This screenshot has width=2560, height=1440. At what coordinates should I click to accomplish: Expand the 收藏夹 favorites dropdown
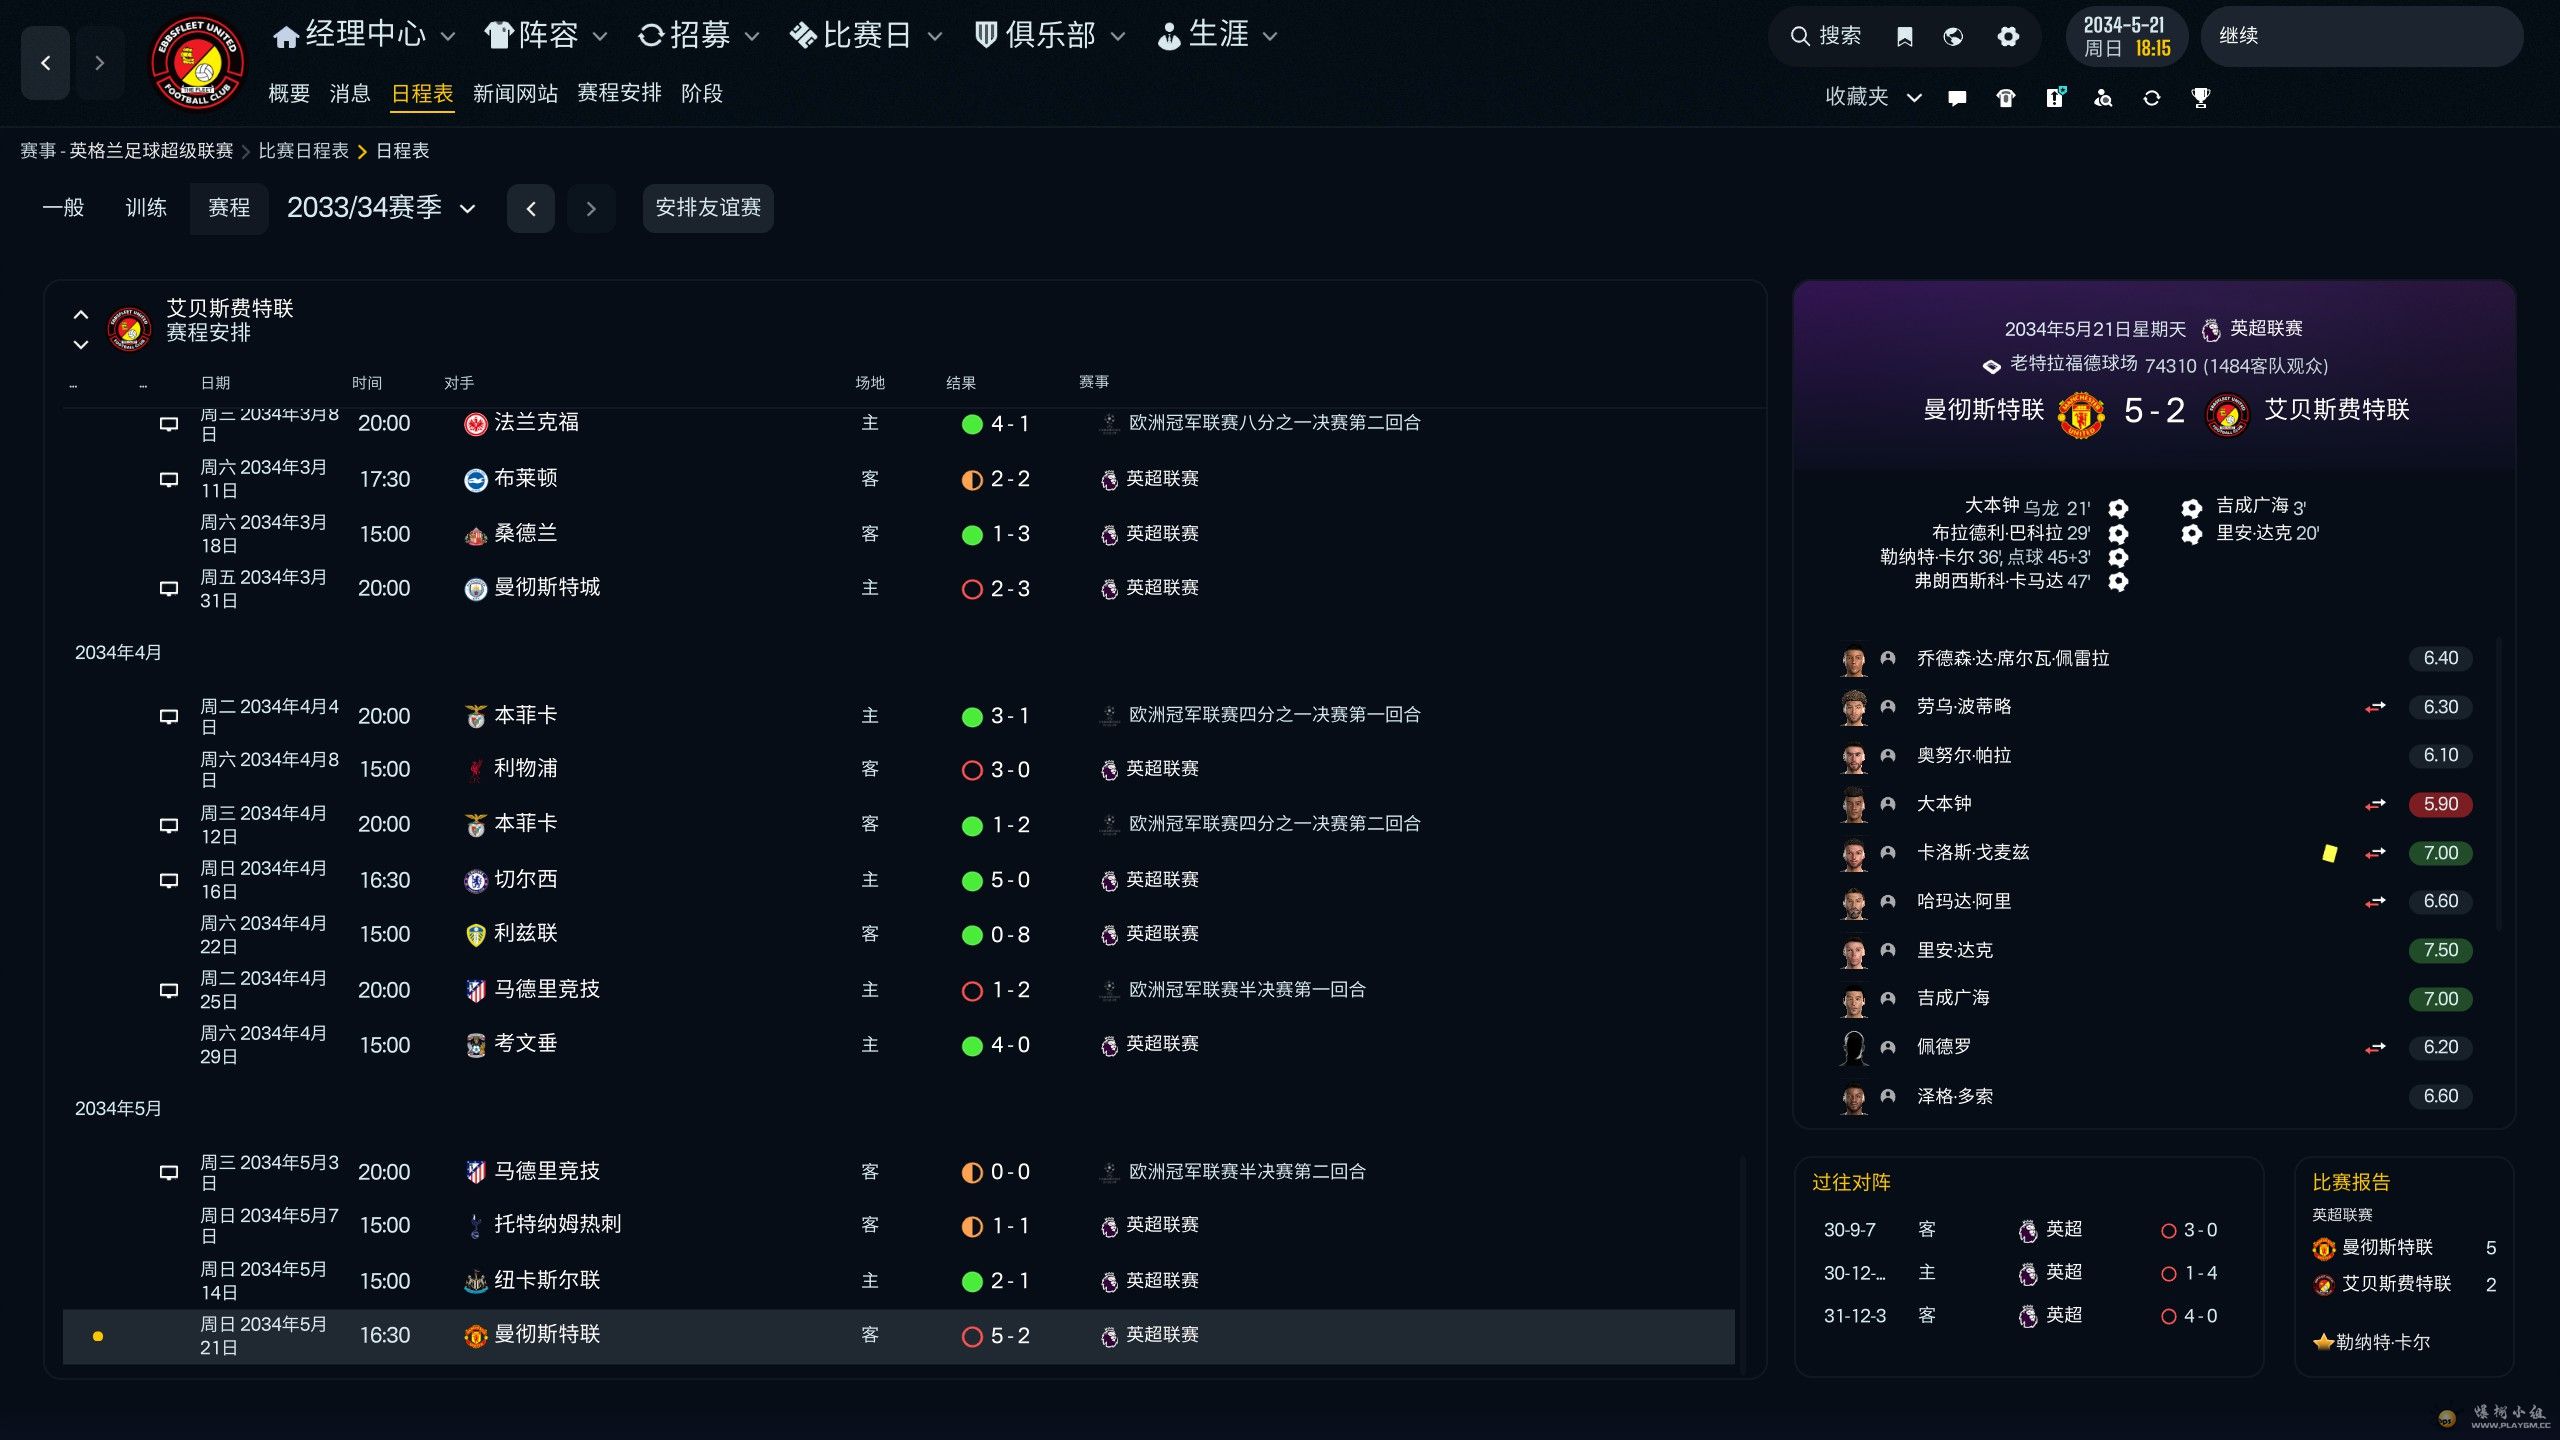click(x=1872, y=97)
